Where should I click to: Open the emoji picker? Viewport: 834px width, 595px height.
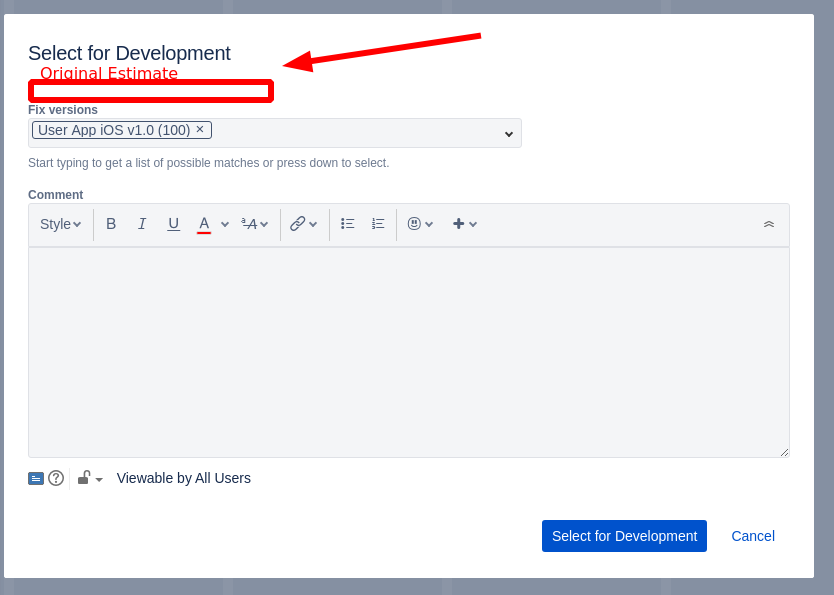(x=415, y=223)
